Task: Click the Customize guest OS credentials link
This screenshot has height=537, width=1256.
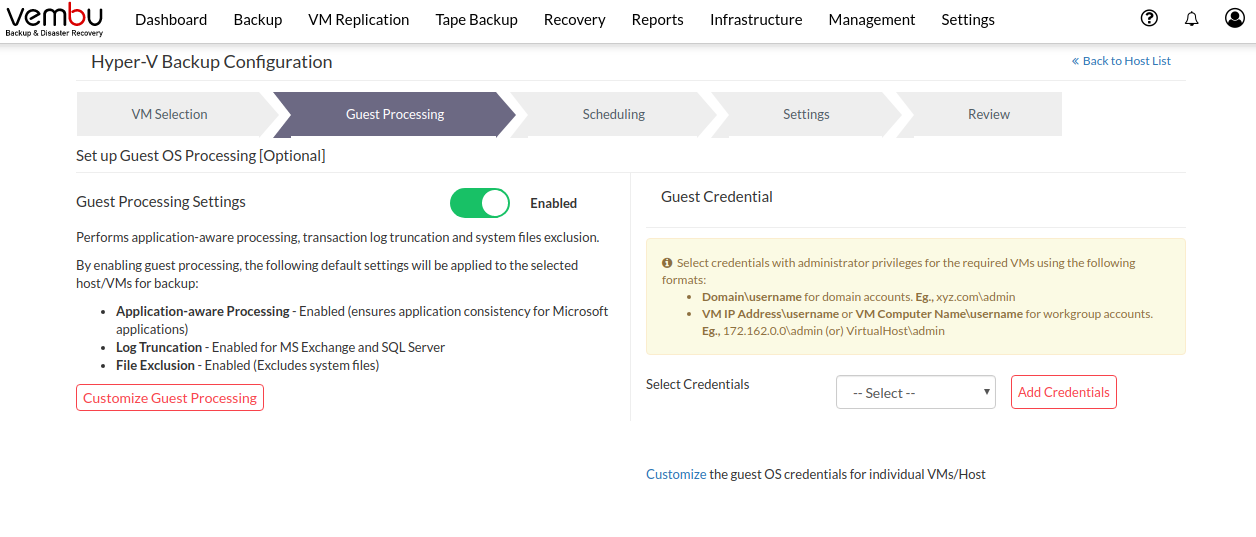Action: coord(676,474)
